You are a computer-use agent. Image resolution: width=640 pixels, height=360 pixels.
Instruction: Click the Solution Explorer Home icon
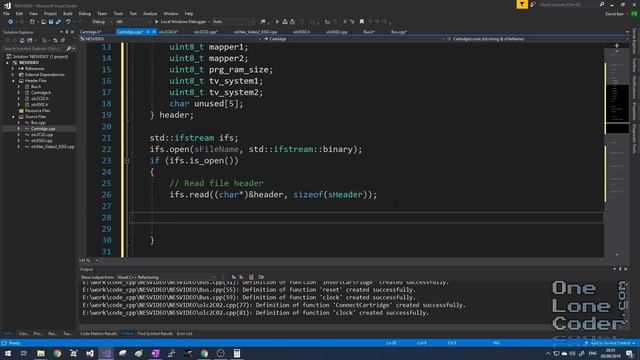click(x=22, y=40)
